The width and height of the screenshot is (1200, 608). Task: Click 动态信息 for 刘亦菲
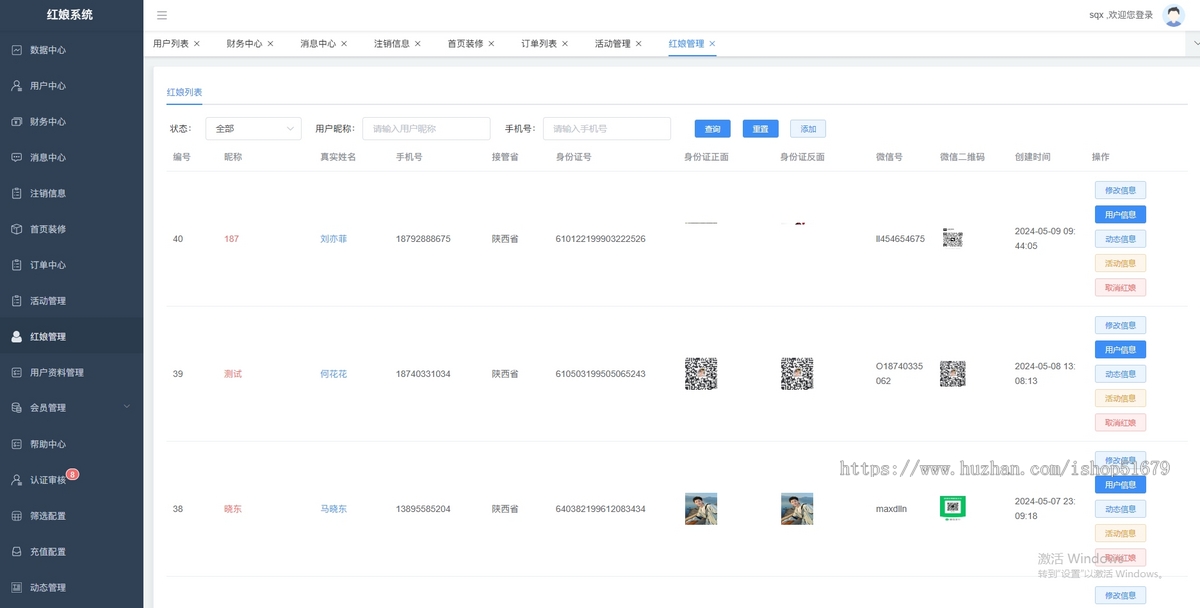(x=1120, y=239)
